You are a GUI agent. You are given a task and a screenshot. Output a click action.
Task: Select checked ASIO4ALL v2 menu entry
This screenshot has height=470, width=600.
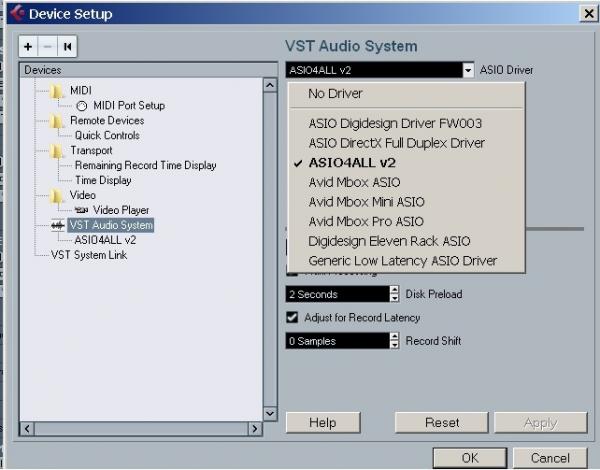point(406,163)
